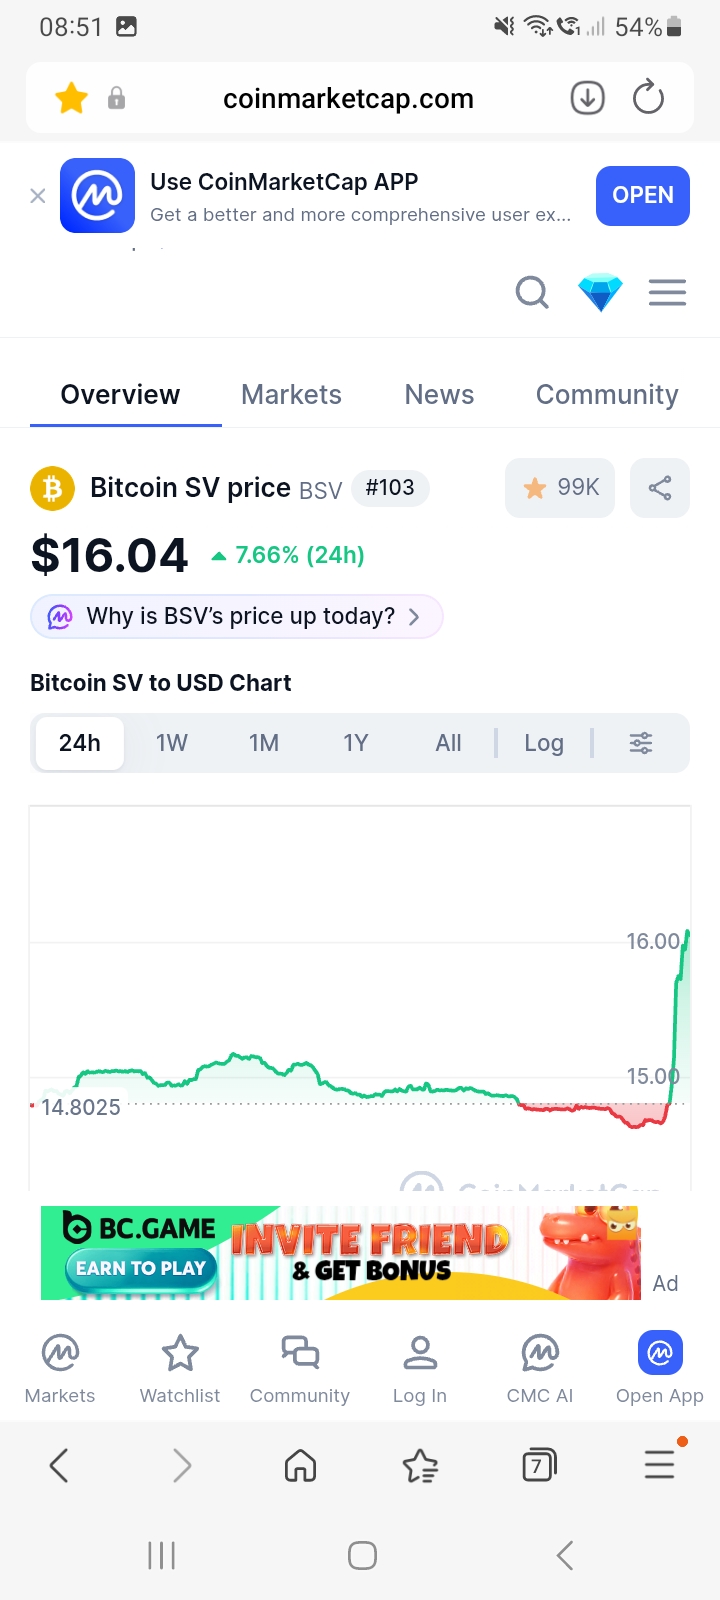Open the blue diamond rewards icon
This screenshot has width=720, height=1600.
click(x=600, y=293)
